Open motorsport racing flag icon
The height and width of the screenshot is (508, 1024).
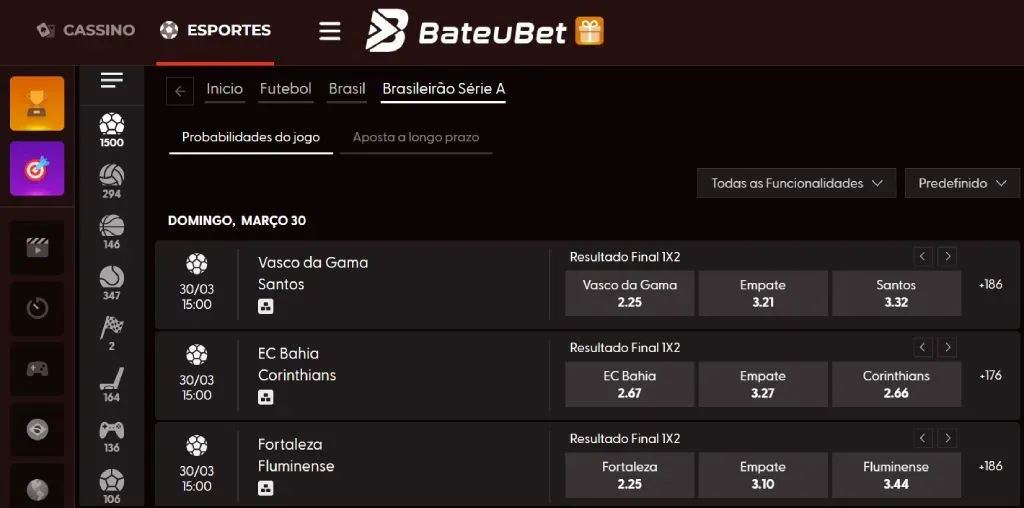coord(112,332)
